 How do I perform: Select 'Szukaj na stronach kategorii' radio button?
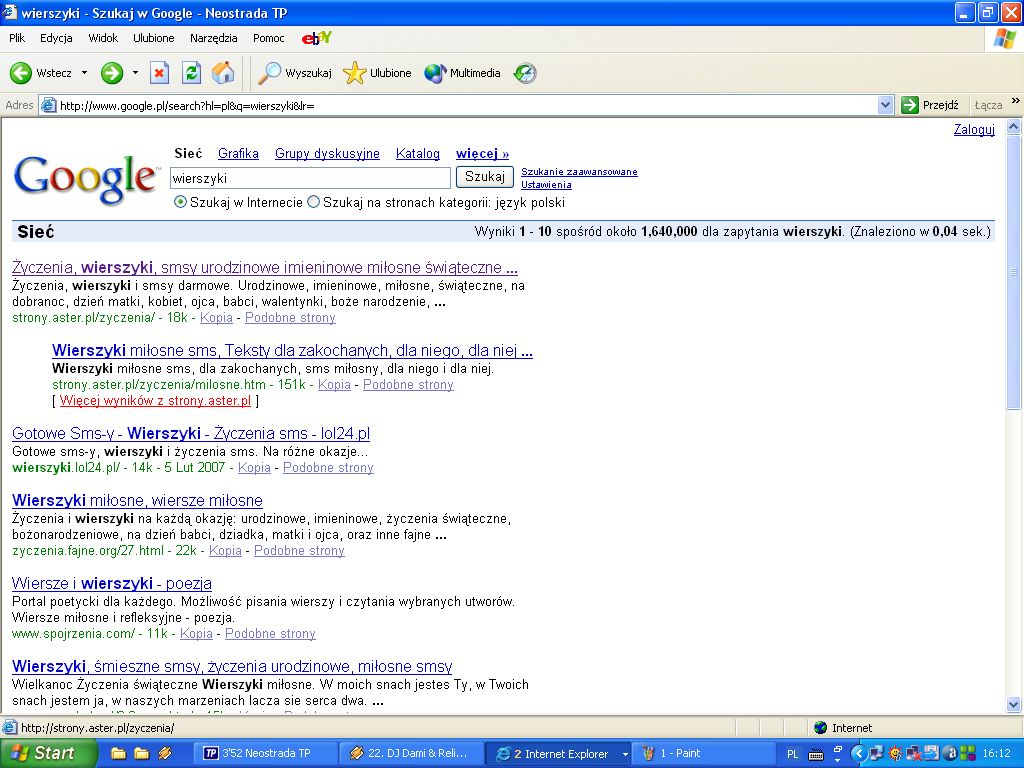[x=314, y=202]
